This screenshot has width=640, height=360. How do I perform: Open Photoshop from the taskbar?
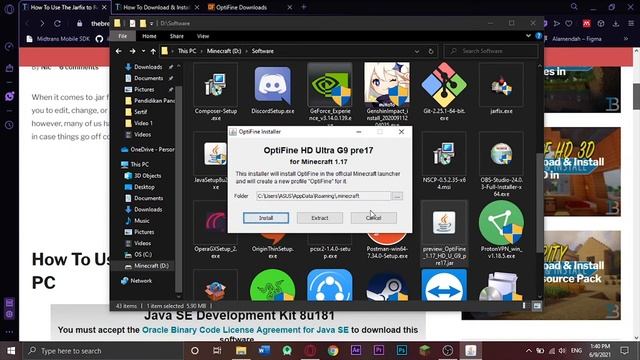click(x=402, y=351)
